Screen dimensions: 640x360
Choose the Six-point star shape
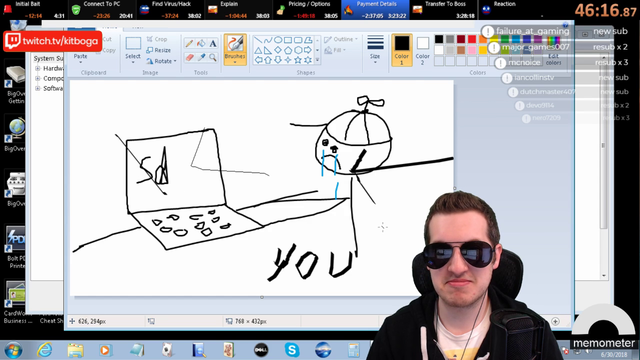coord(308,60)
